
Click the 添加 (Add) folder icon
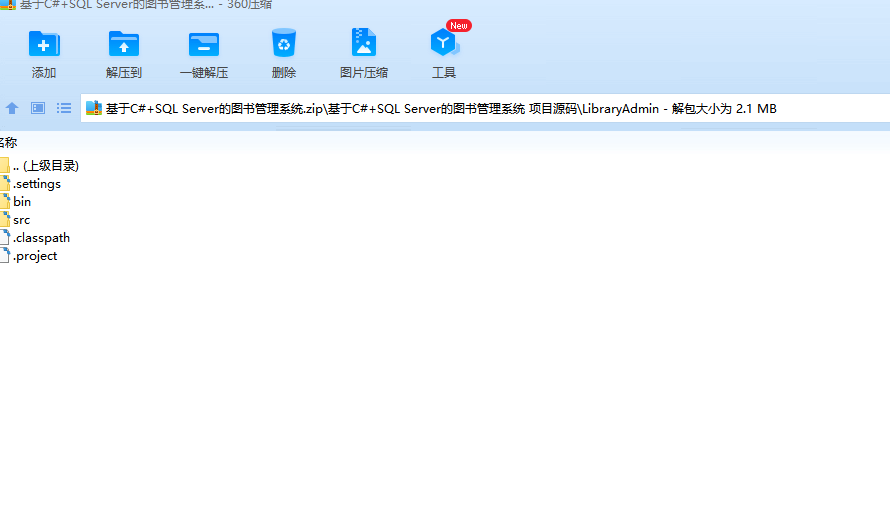(44, 44)
